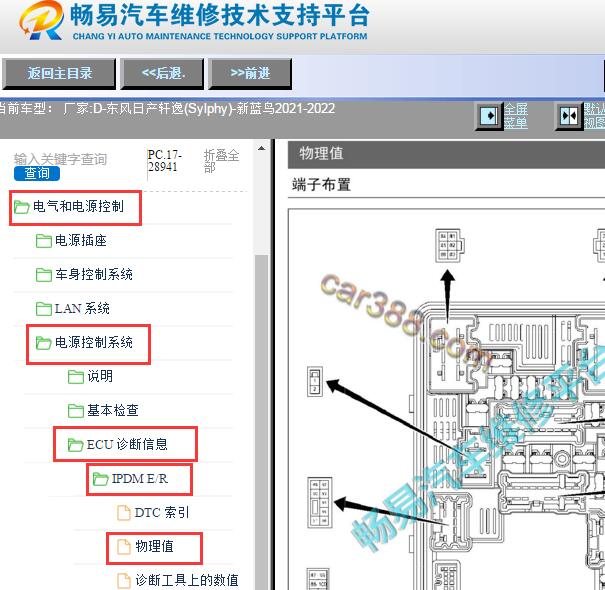The width and height of the screenshot is (605, 590).
Task: Click the current vehicle model Sylphy text
Action: [199, 109]
